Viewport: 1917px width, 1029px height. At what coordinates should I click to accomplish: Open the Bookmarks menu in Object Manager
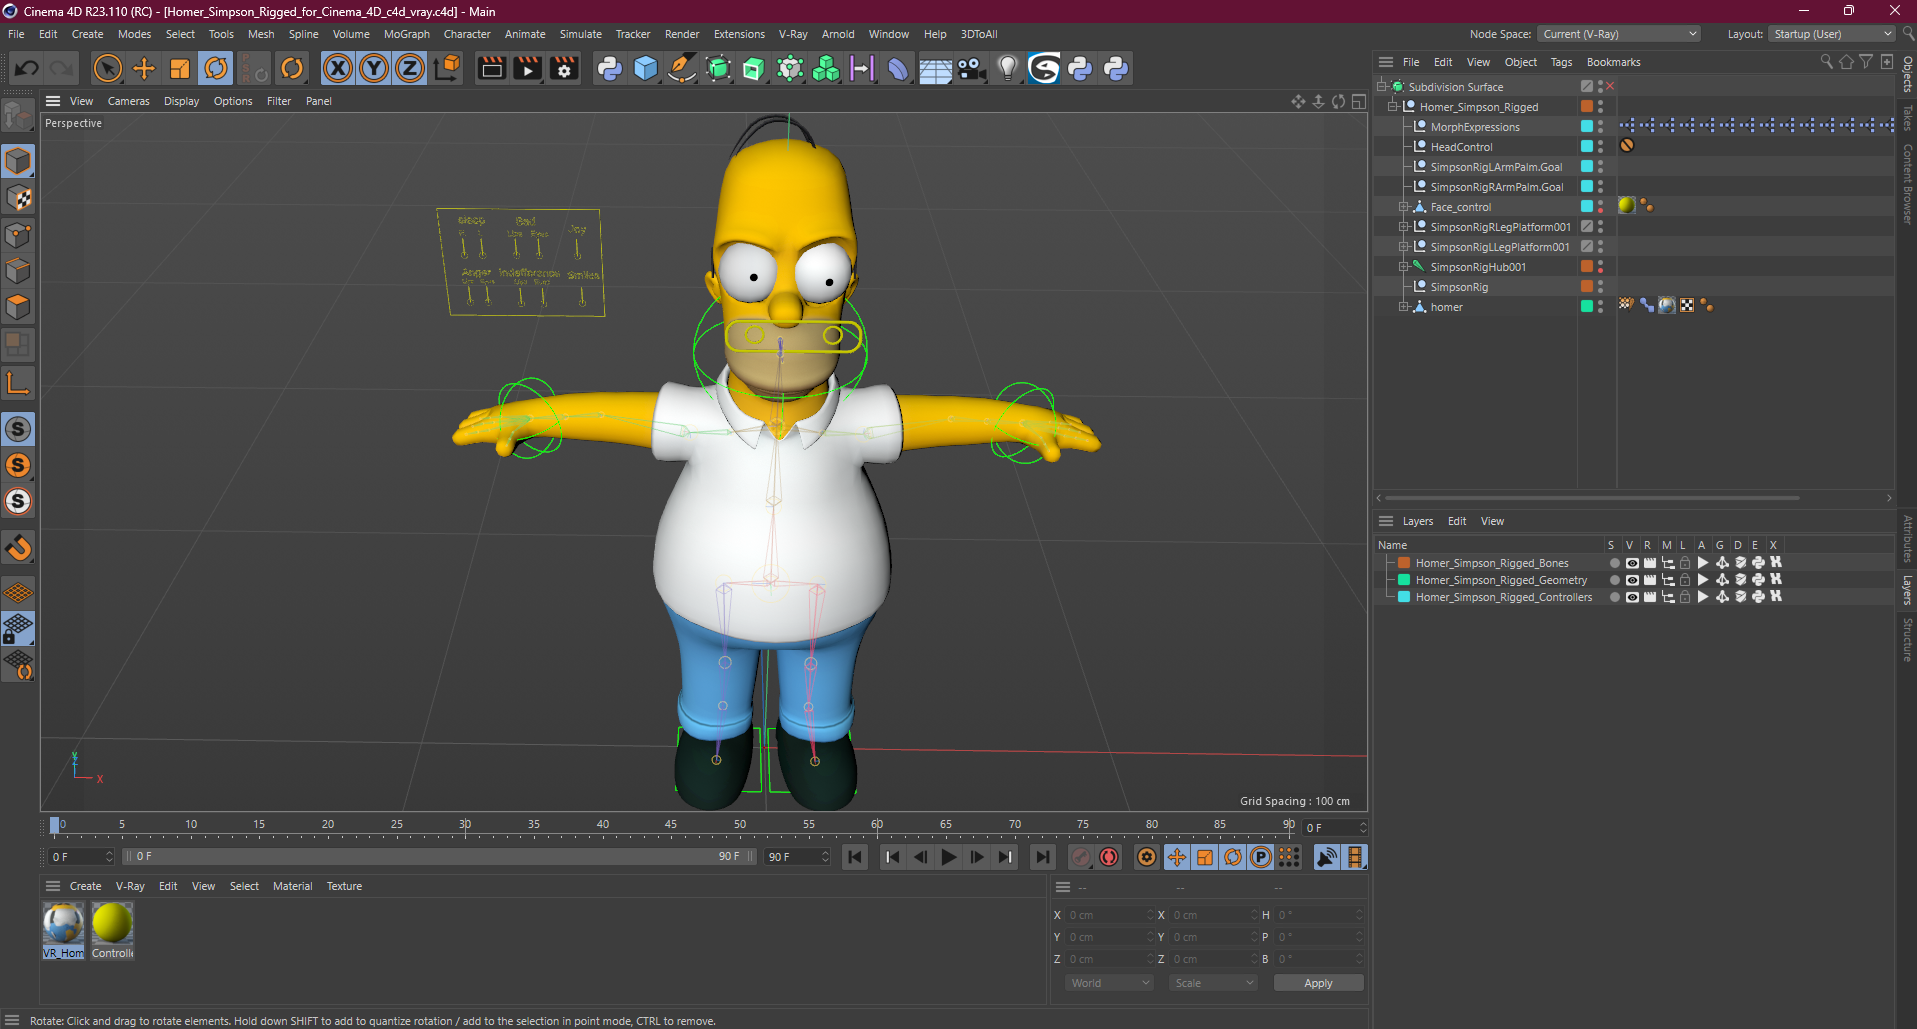[x=1613, y=62]
